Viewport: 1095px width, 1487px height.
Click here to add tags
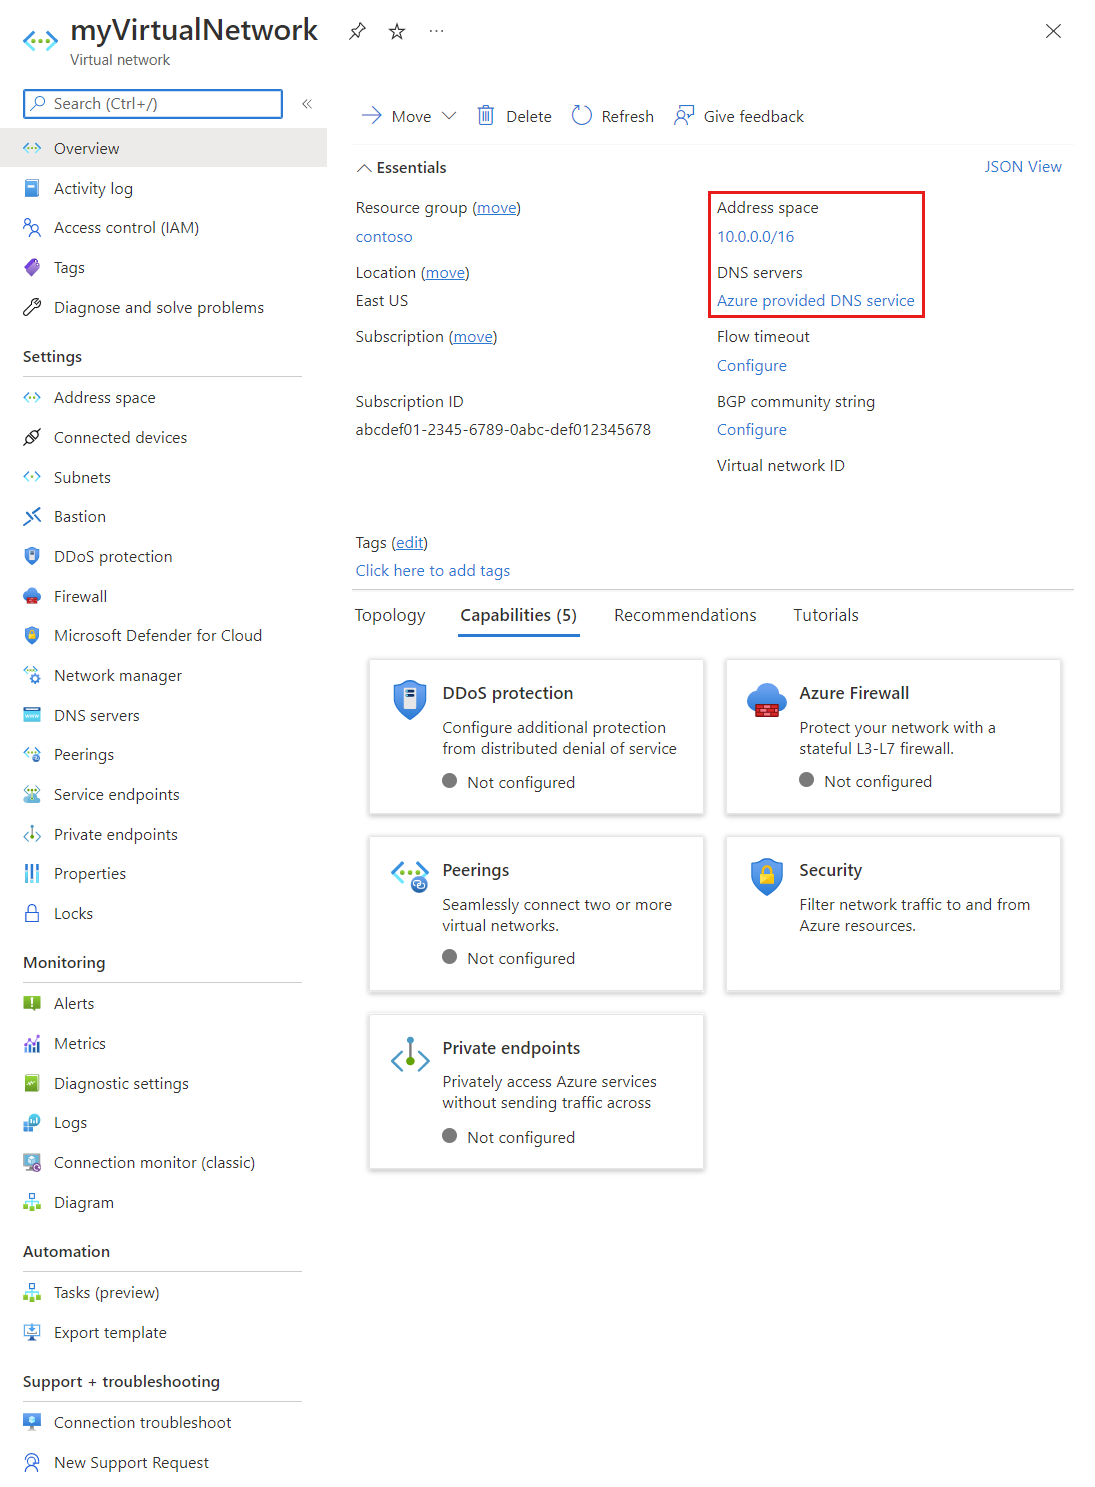433,571
